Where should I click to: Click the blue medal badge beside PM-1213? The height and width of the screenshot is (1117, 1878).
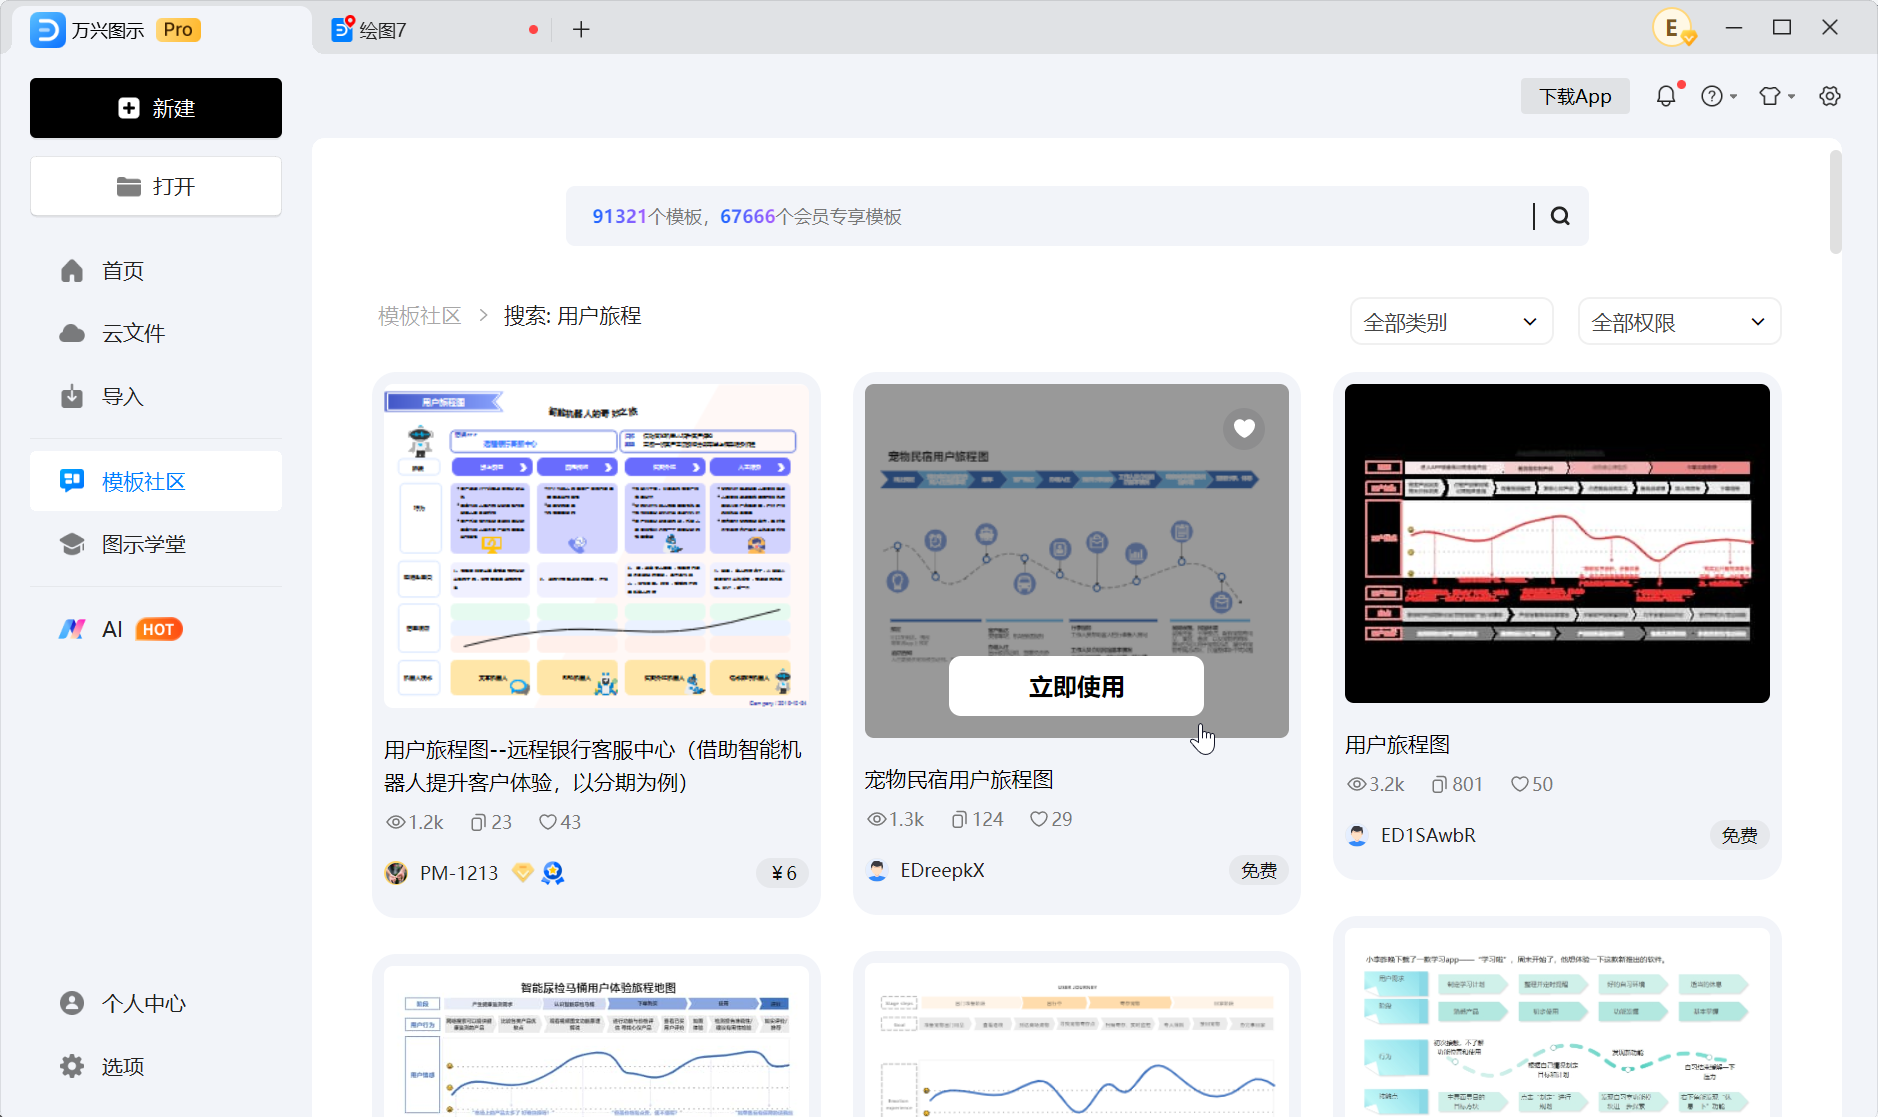[x=553, y=873]
